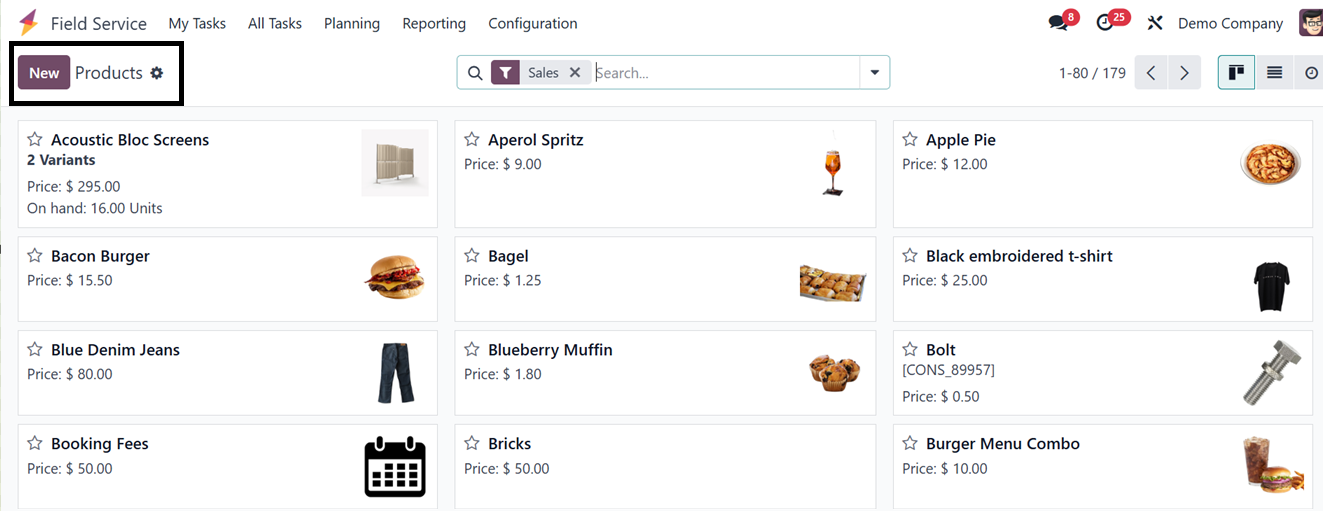1323x511 pixels.
Task: Open the activities clock icon
Action: click(x=1105, y=23)
